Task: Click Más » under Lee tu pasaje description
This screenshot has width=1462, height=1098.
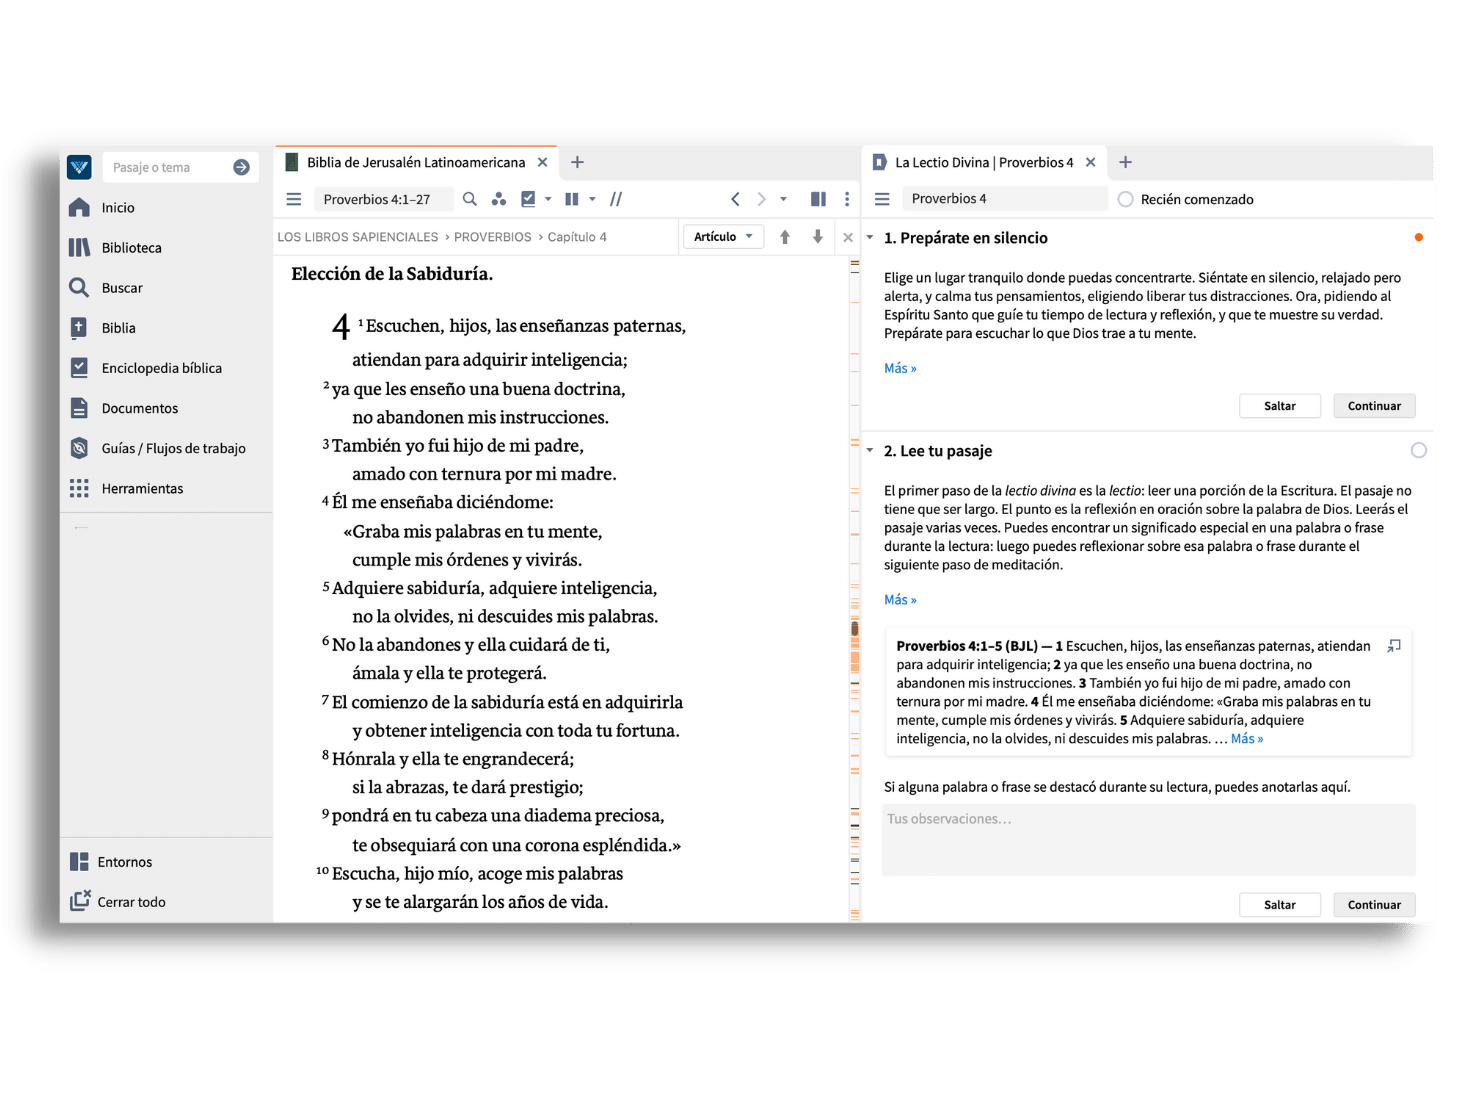Action: (900, 600)
